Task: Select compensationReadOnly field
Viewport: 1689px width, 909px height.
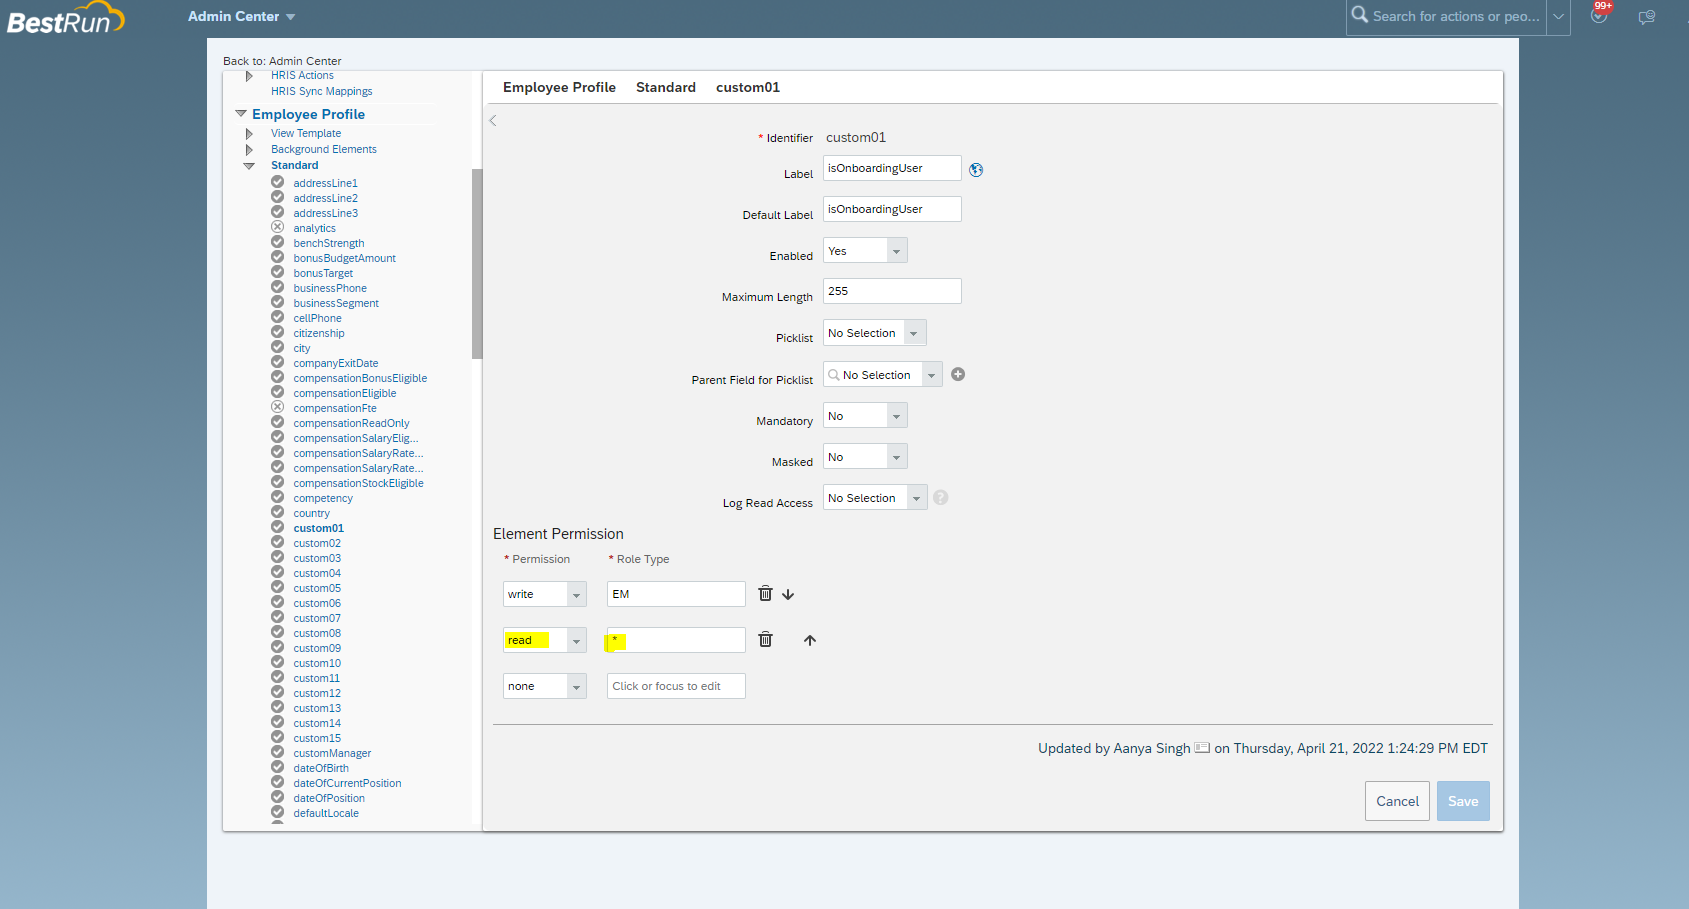Action: click(351, 423)
